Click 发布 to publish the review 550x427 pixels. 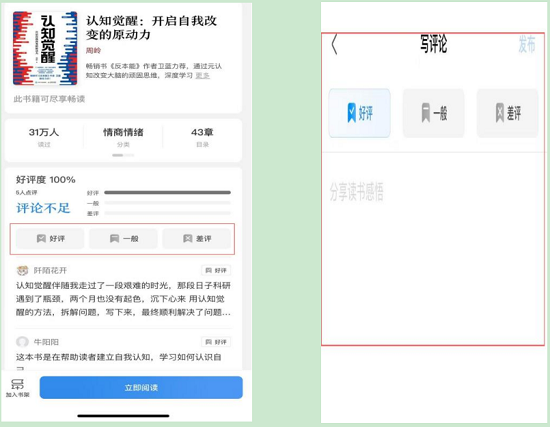click(x=527, y=45)
